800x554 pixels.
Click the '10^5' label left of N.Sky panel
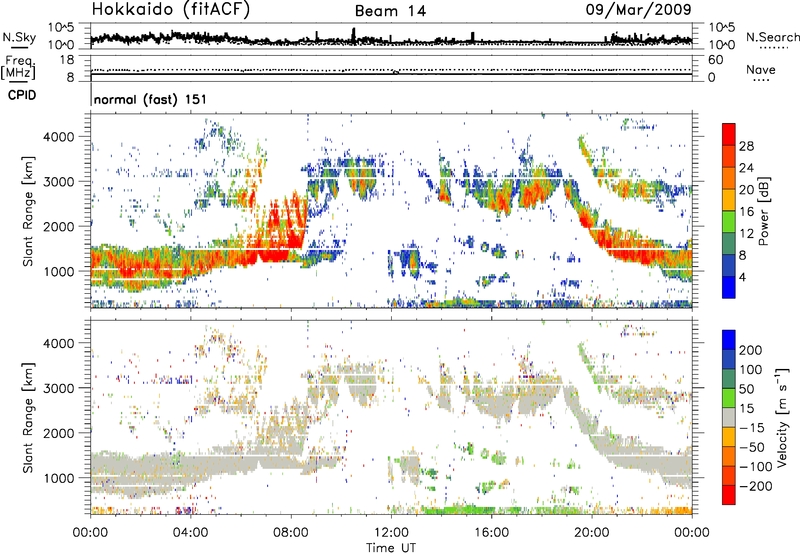[x=61, y=27]
